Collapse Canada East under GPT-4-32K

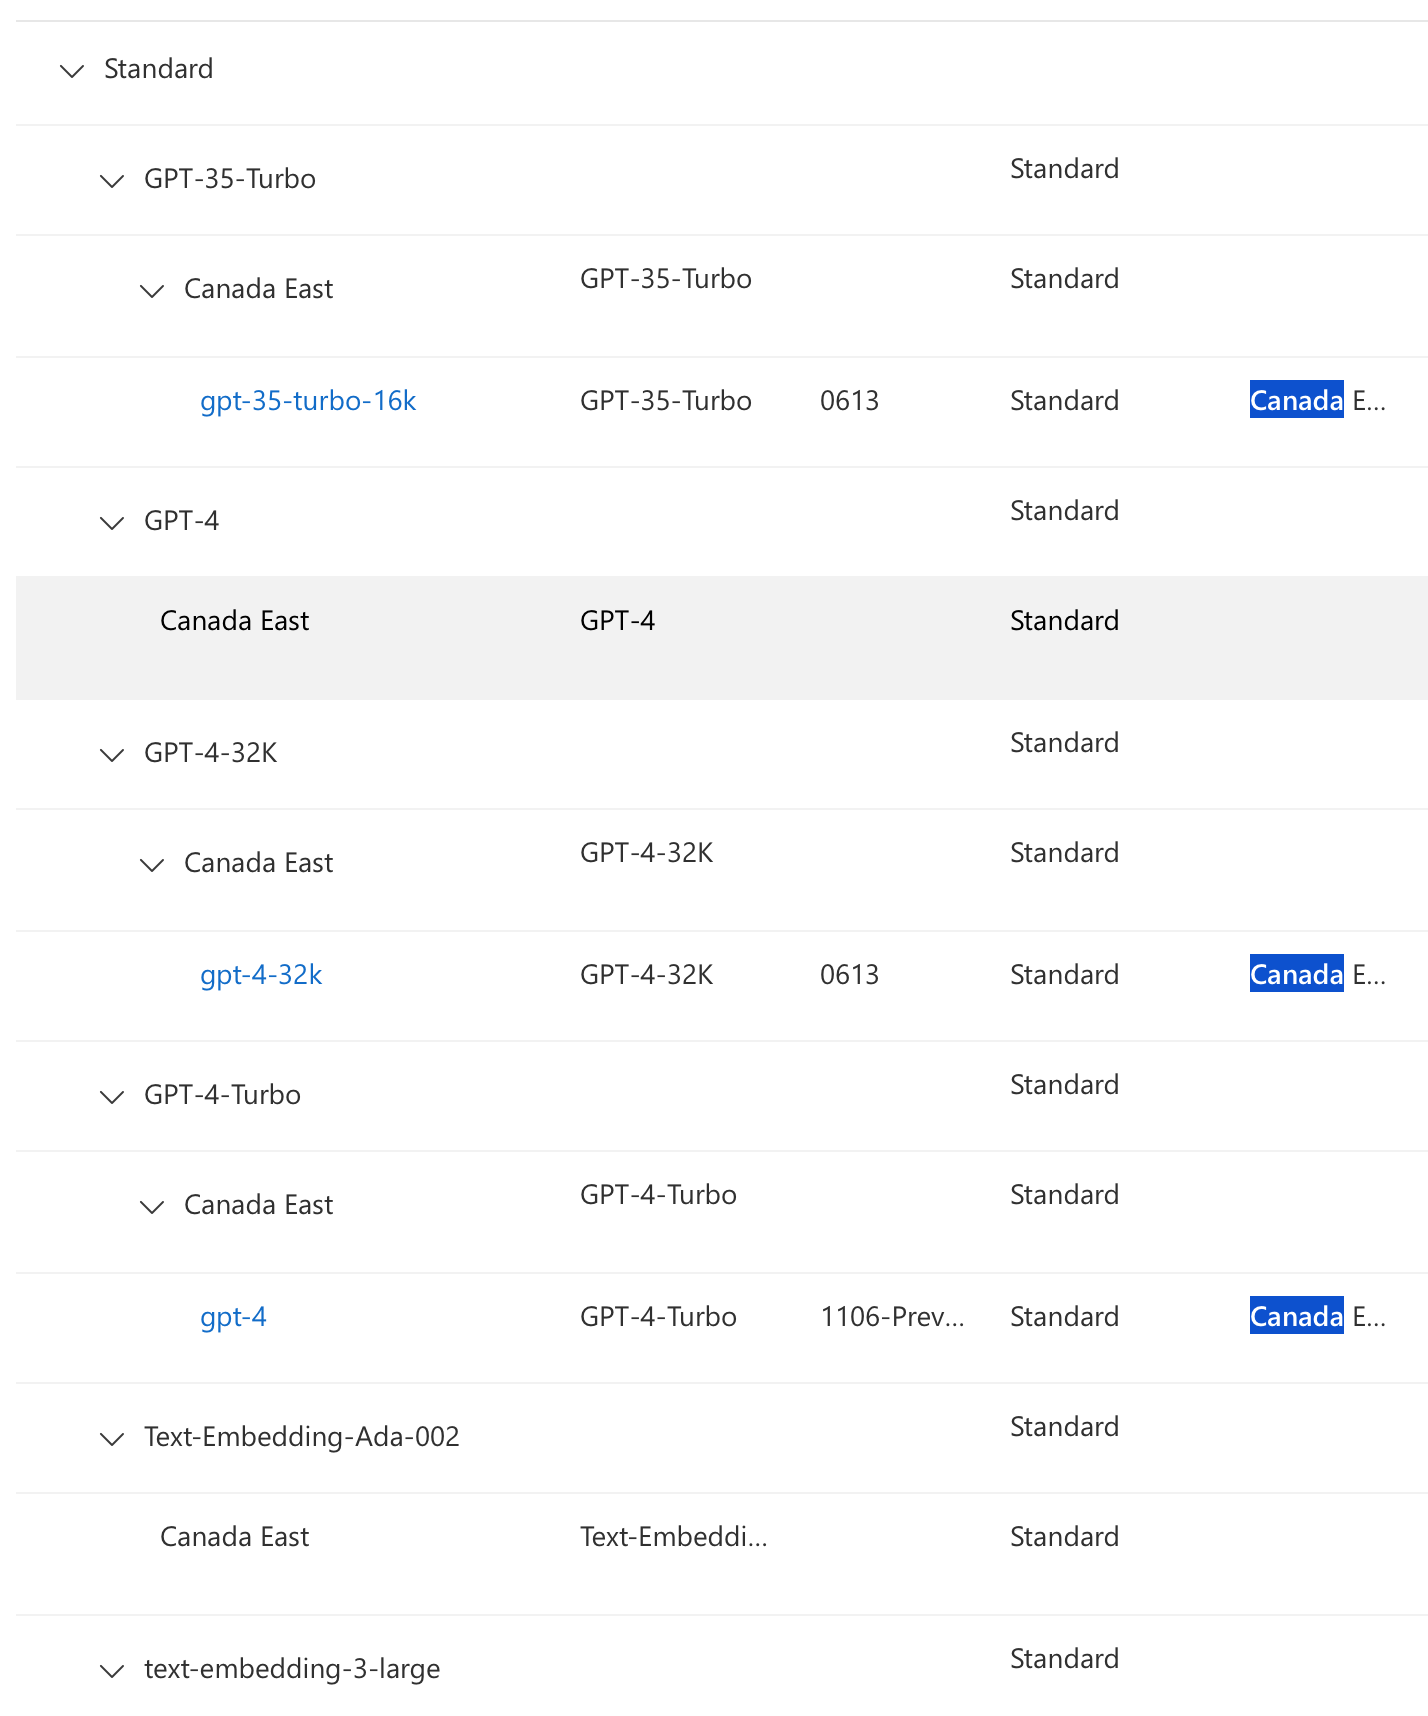click(x=152, y=865)
